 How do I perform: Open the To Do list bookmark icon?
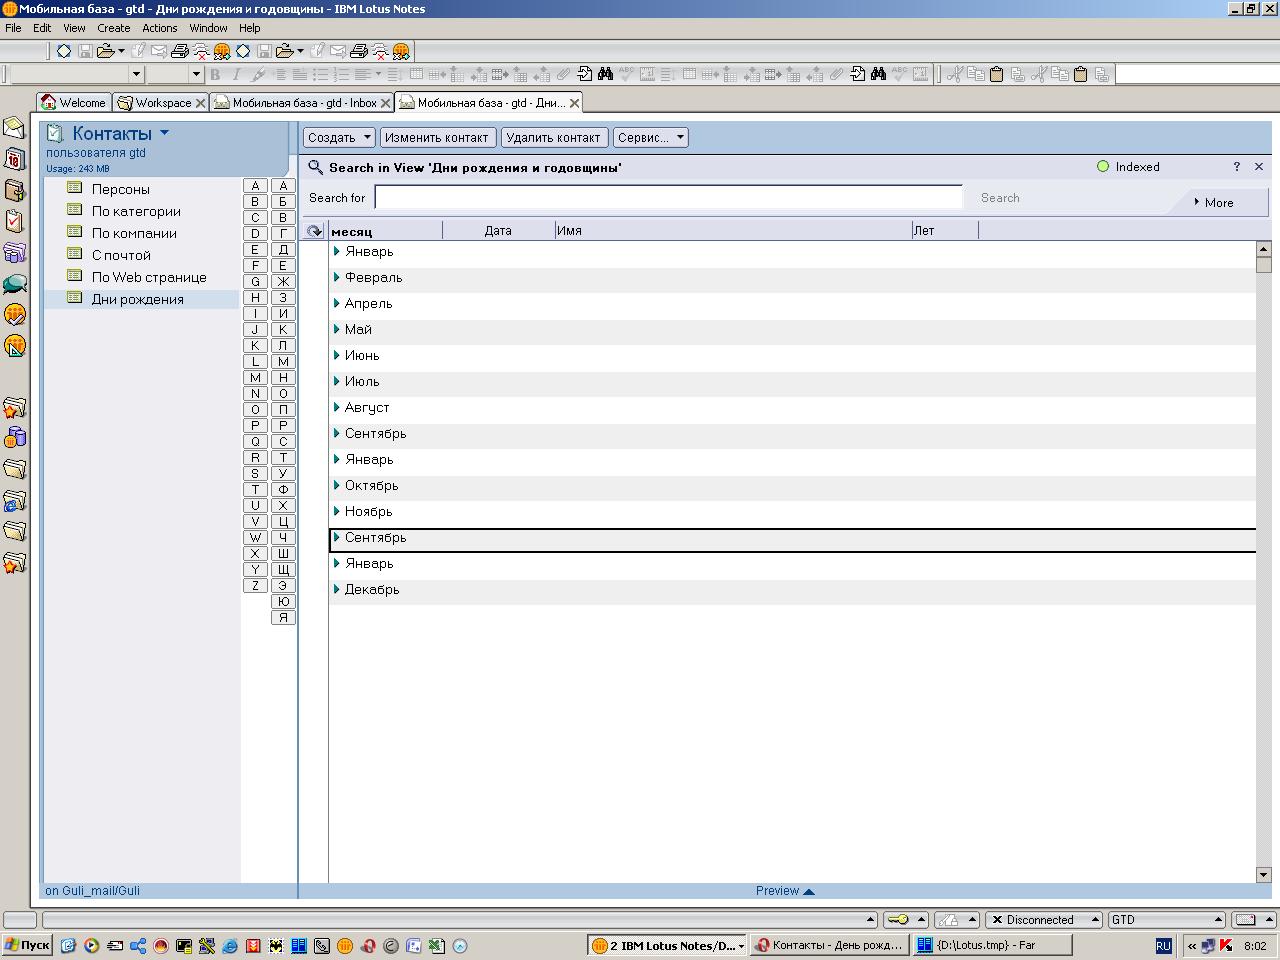(14, 221)
